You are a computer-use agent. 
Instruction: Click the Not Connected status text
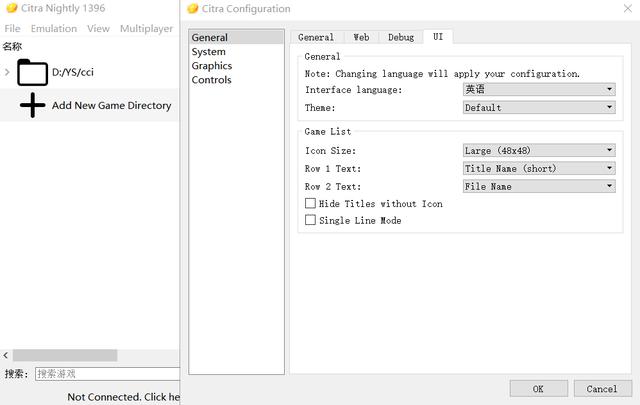123,397
